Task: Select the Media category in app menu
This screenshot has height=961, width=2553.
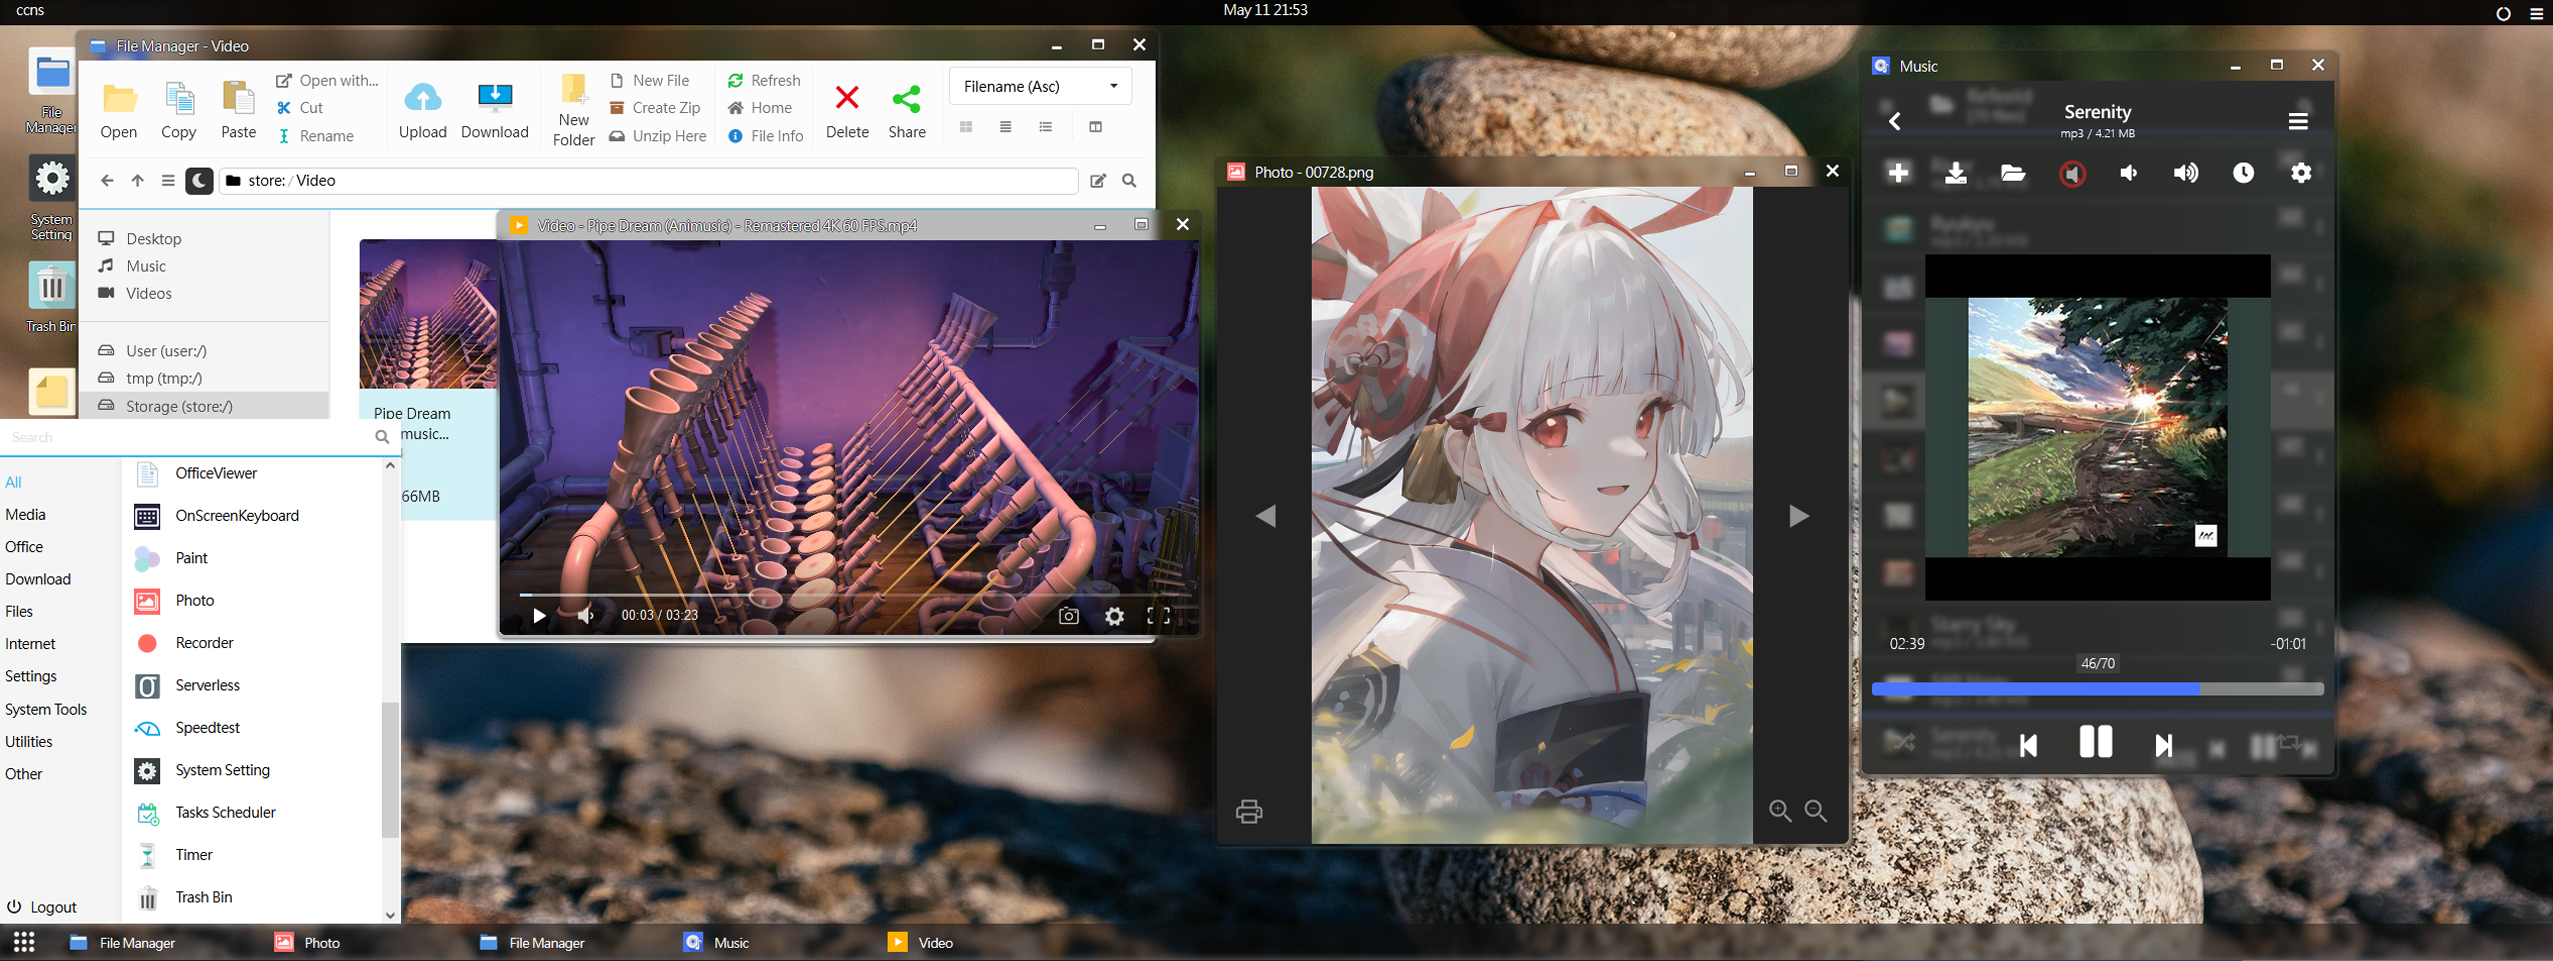Action: 26,515
